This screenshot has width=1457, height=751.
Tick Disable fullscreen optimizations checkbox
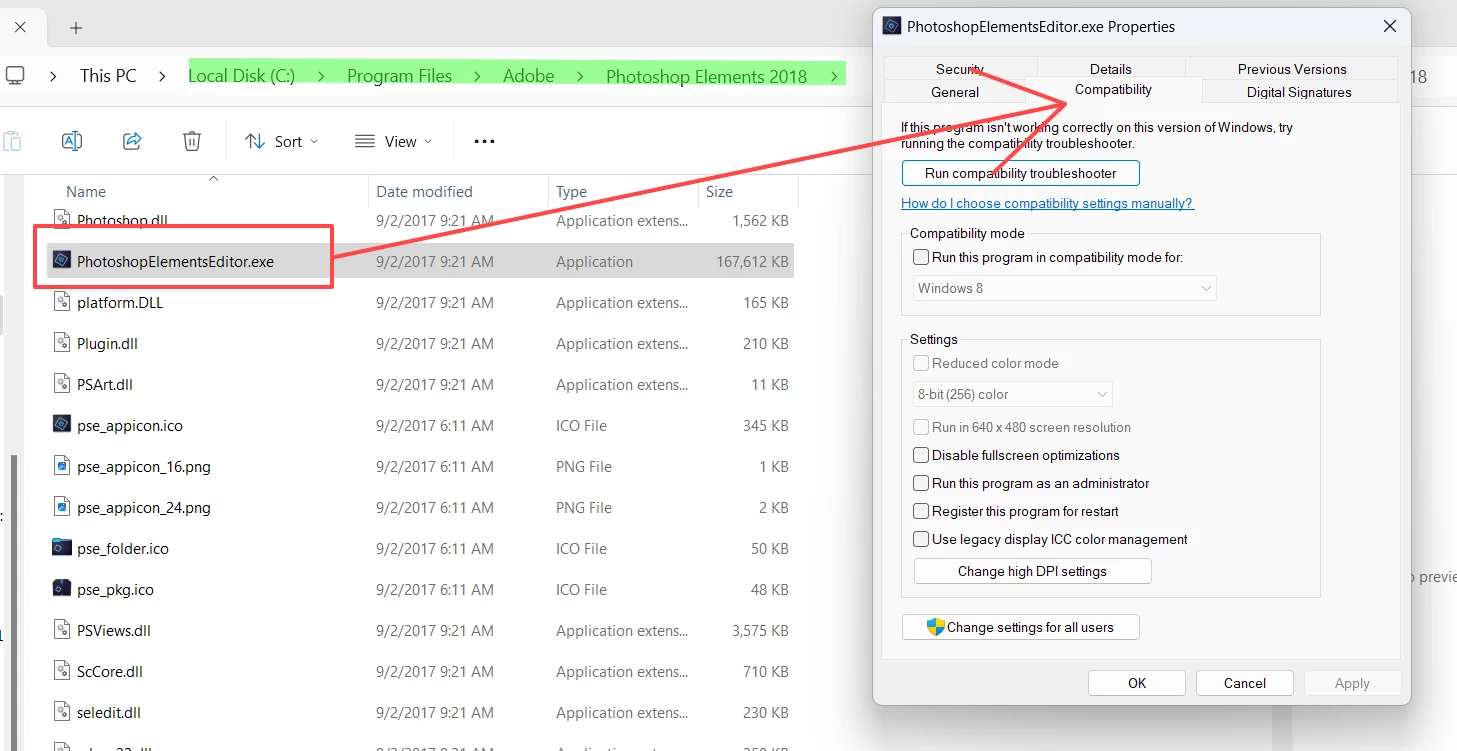921,455
